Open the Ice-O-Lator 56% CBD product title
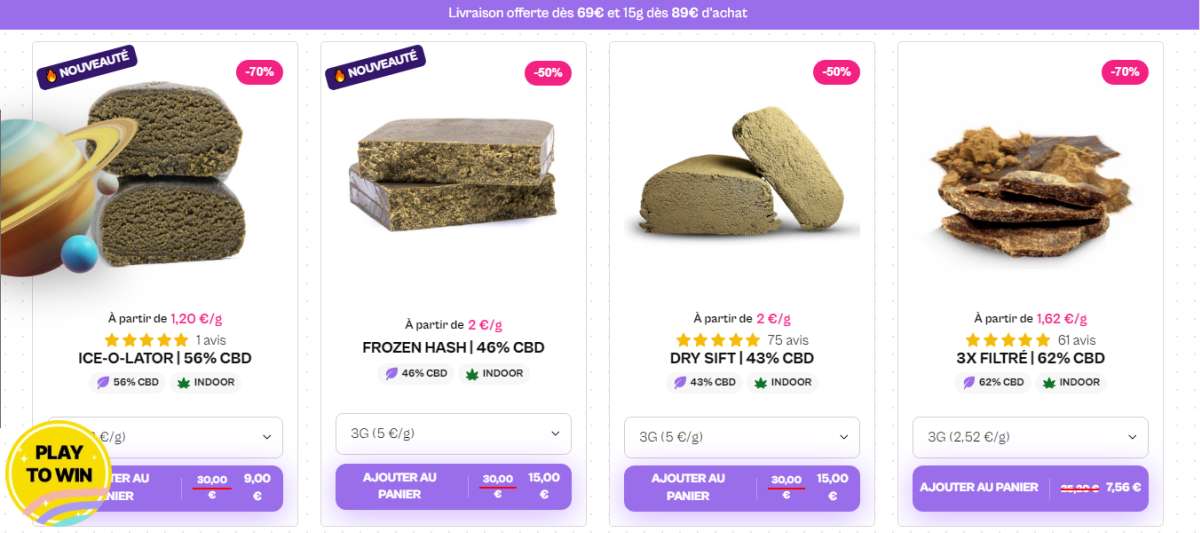Image resolution: width=1200 pixels, height=533 pixels. [165, 358]
